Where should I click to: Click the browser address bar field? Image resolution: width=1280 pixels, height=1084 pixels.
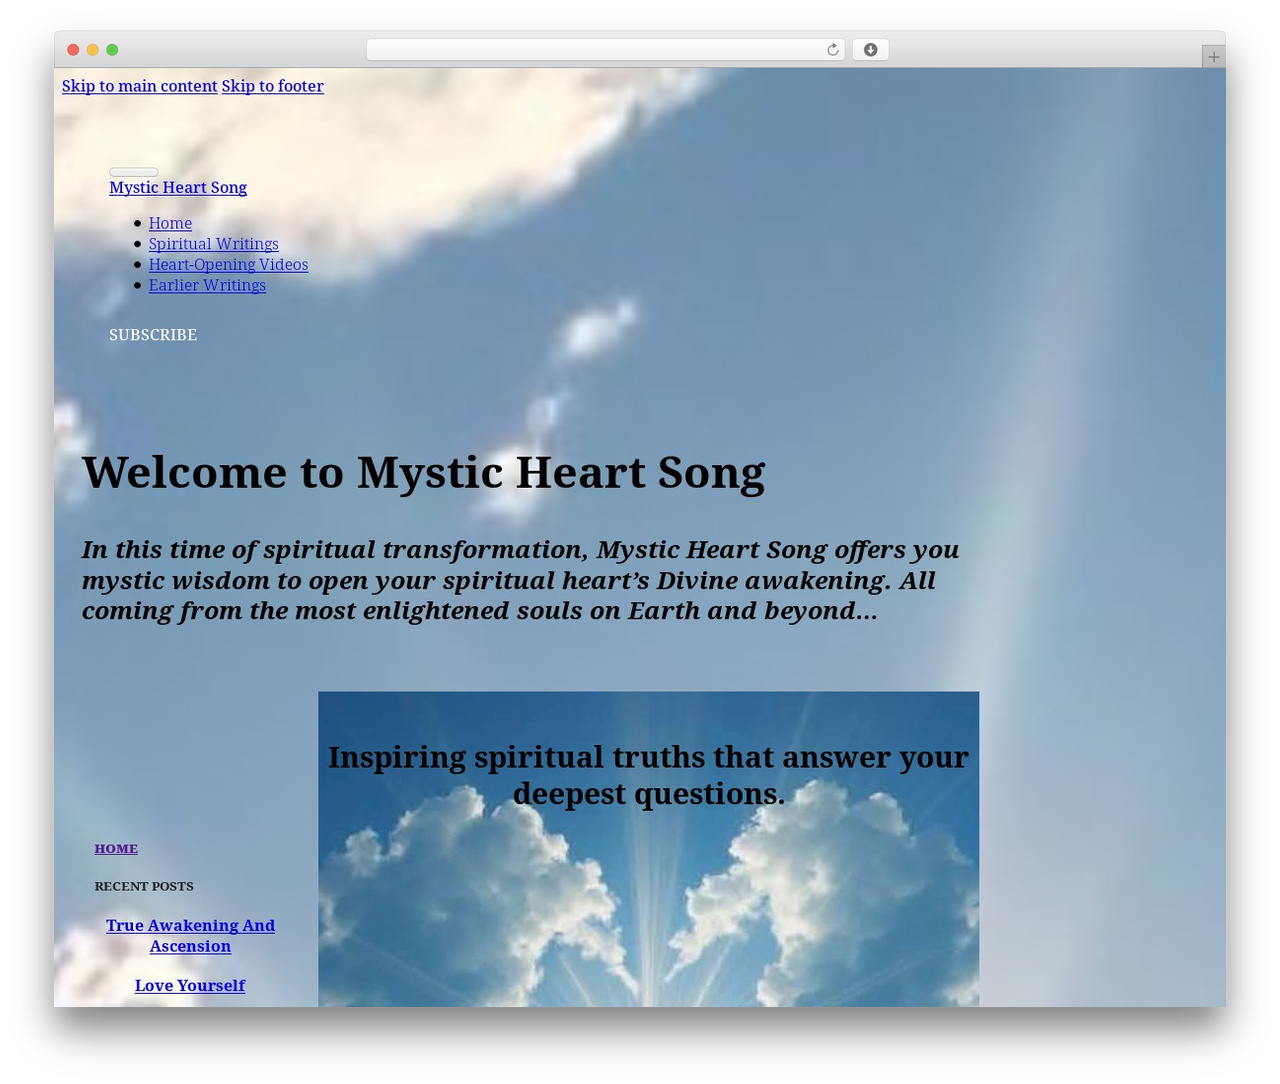[x=605, y=50]
